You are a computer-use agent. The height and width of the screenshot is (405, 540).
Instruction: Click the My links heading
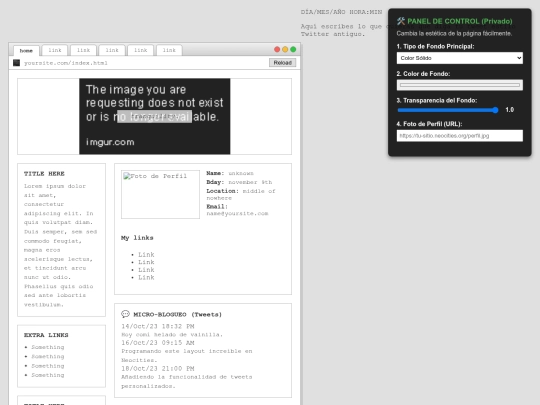(137, 238)
